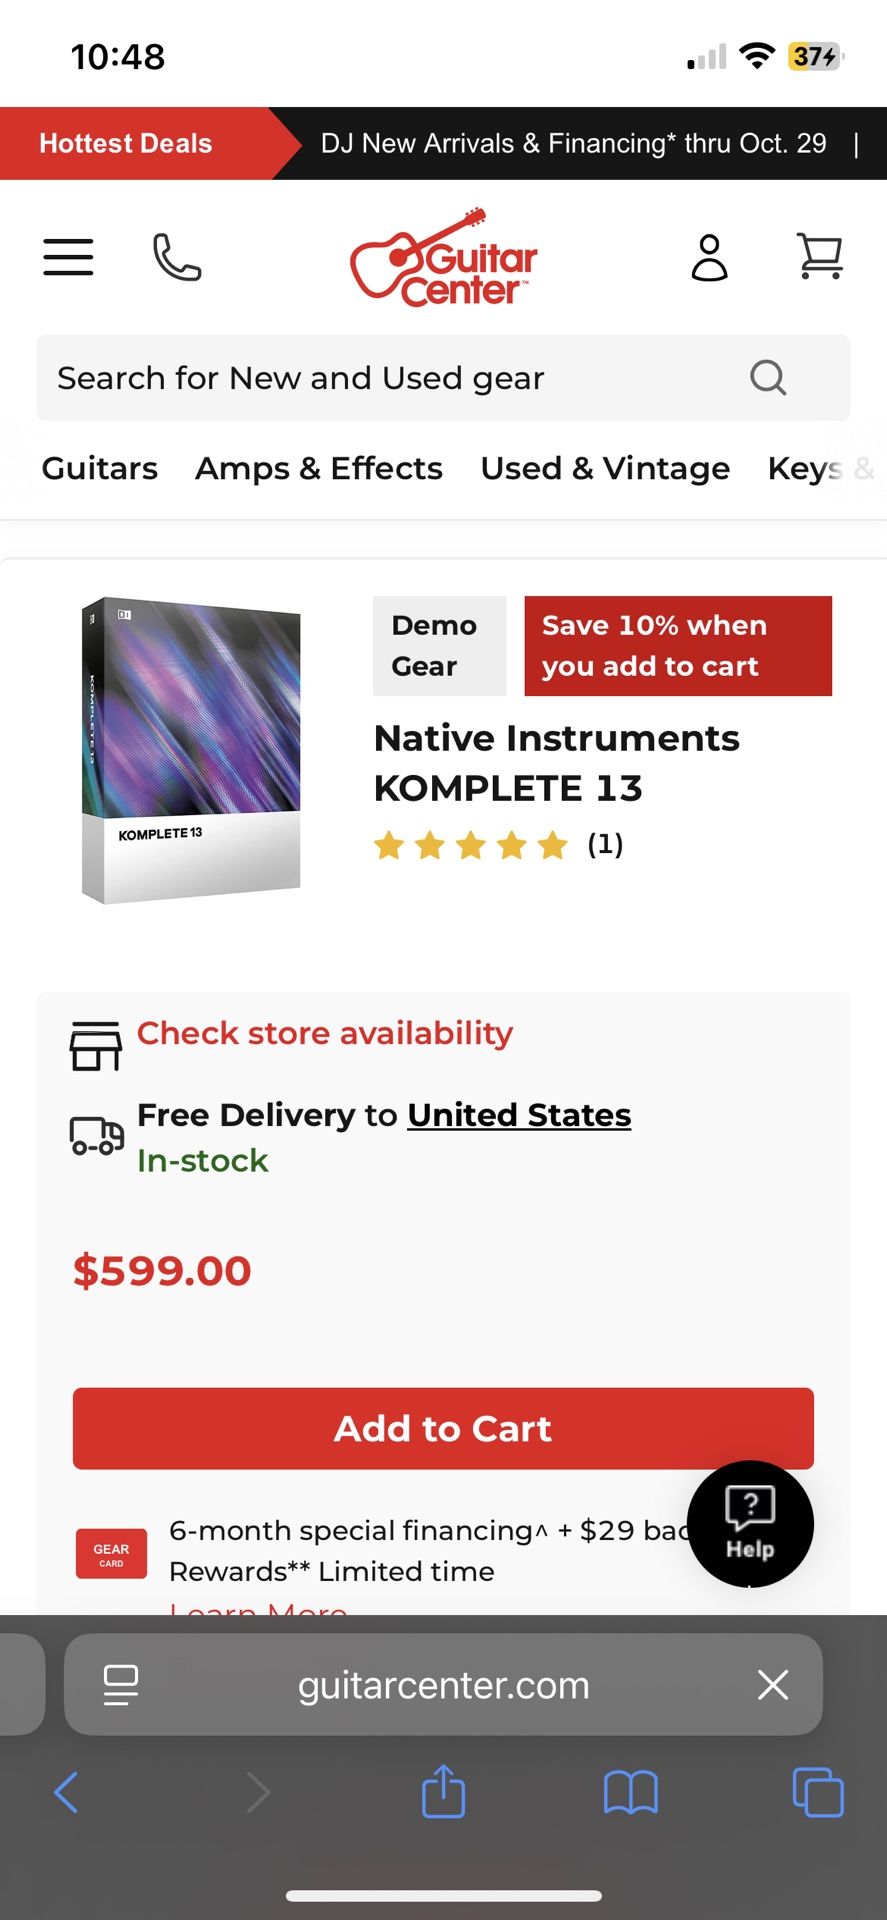
Task: View the shopping cart icon
Action: pyautogui.click(x=819, y=257)
